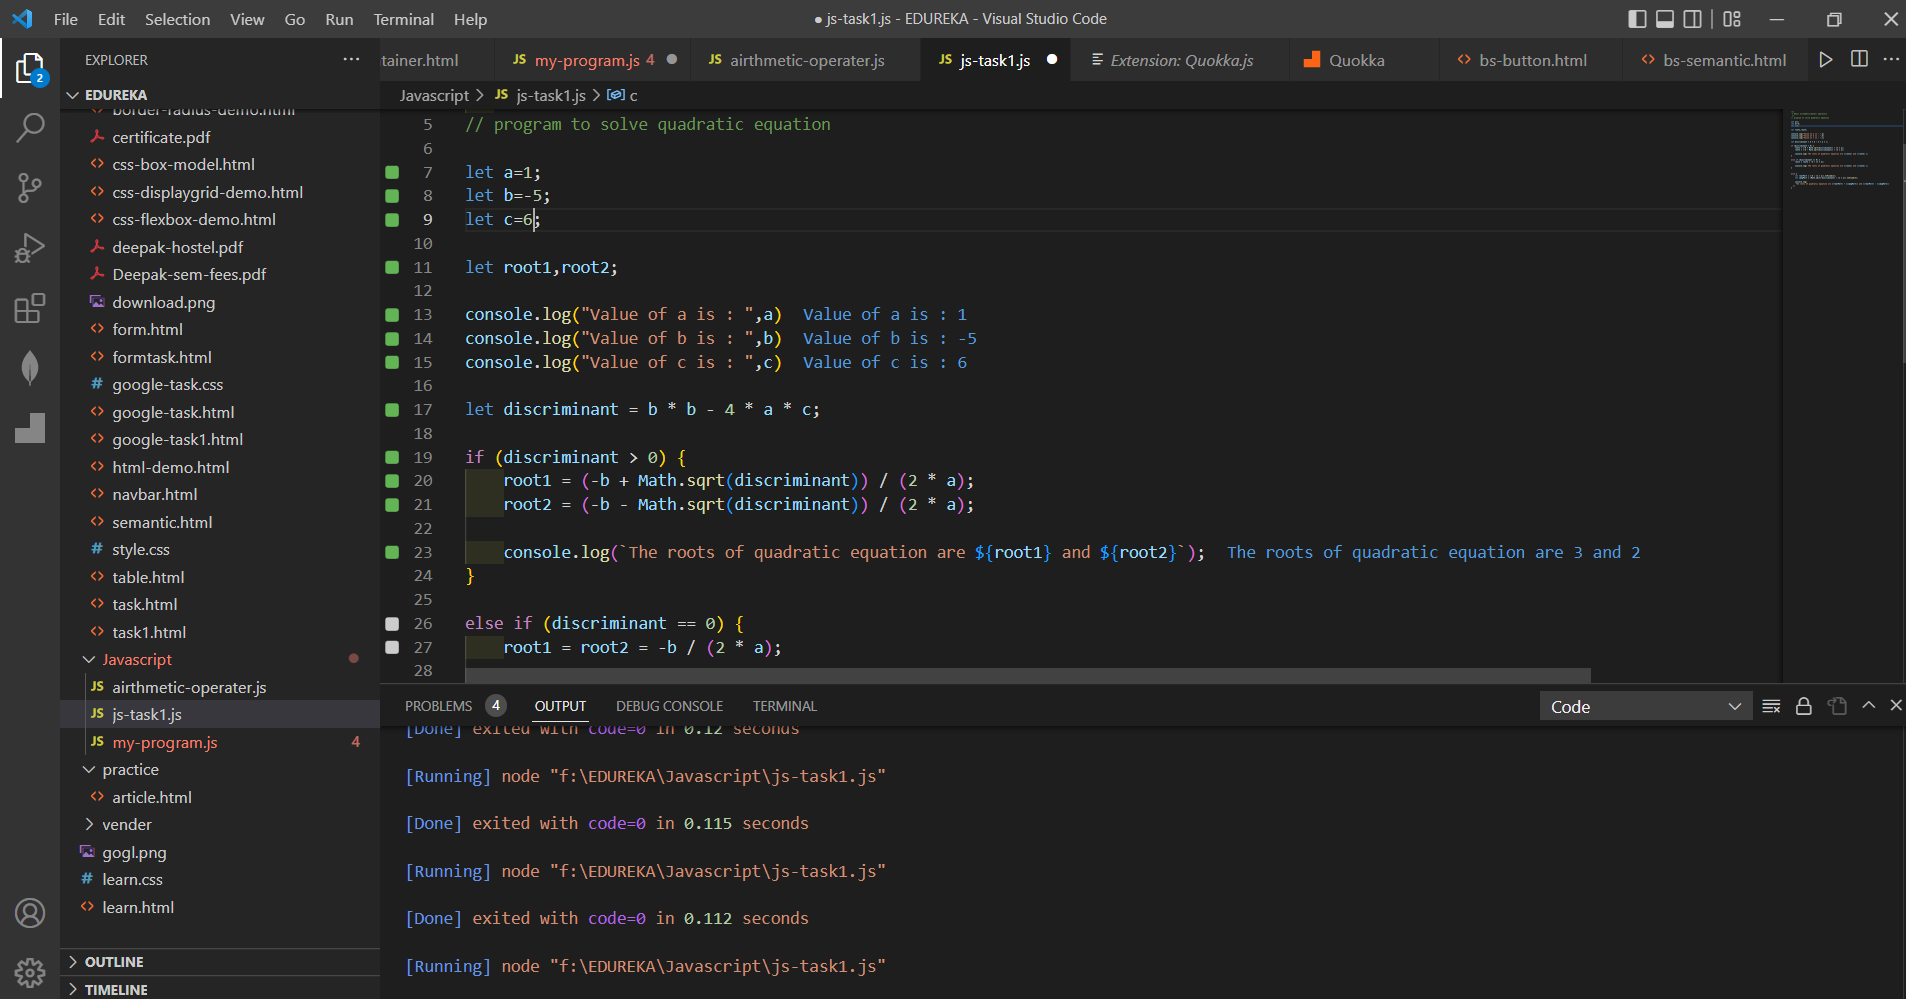Open the Terminal menu

tap(404, 19)
